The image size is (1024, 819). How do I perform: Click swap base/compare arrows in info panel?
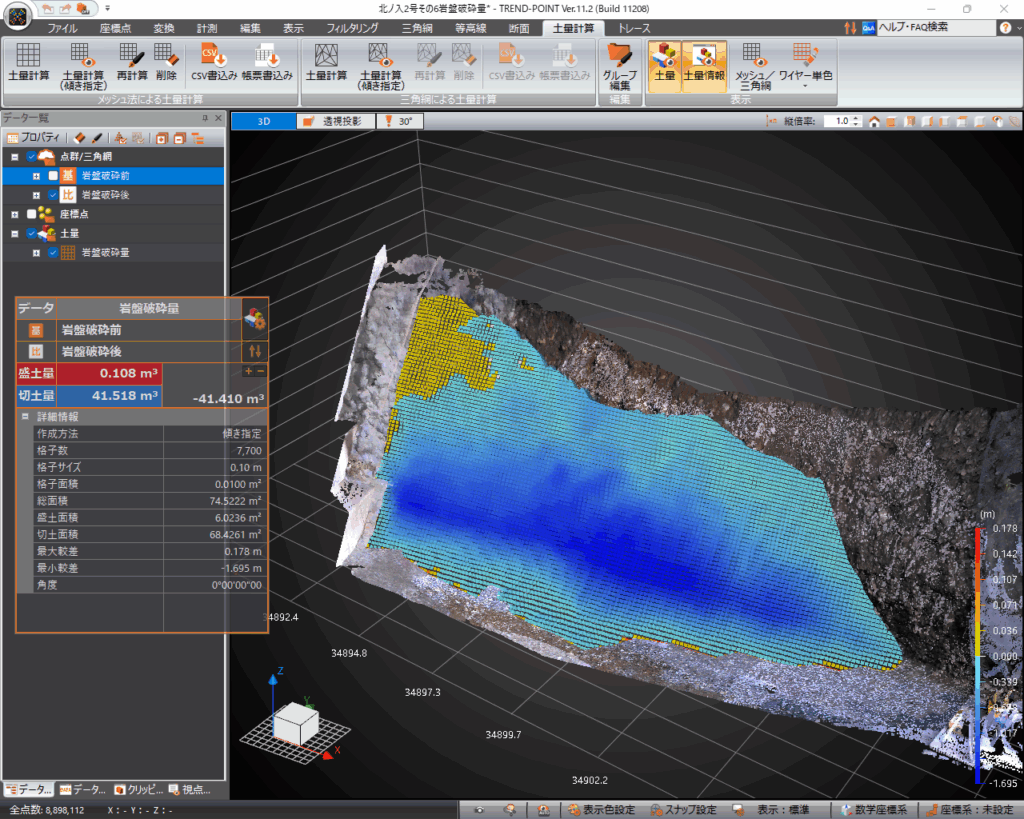tap(255, 351)
